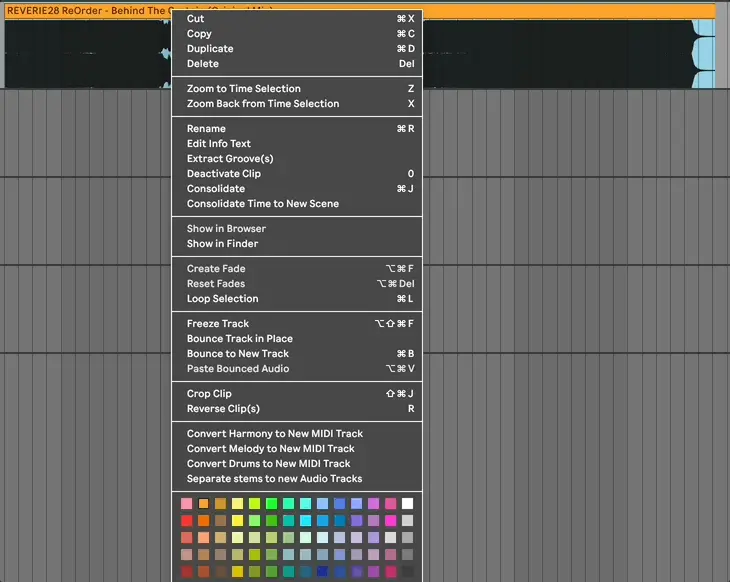Select Convert Harmony to New MIDI Track
The width and height of the screenshot is (730, 582).
297,433
